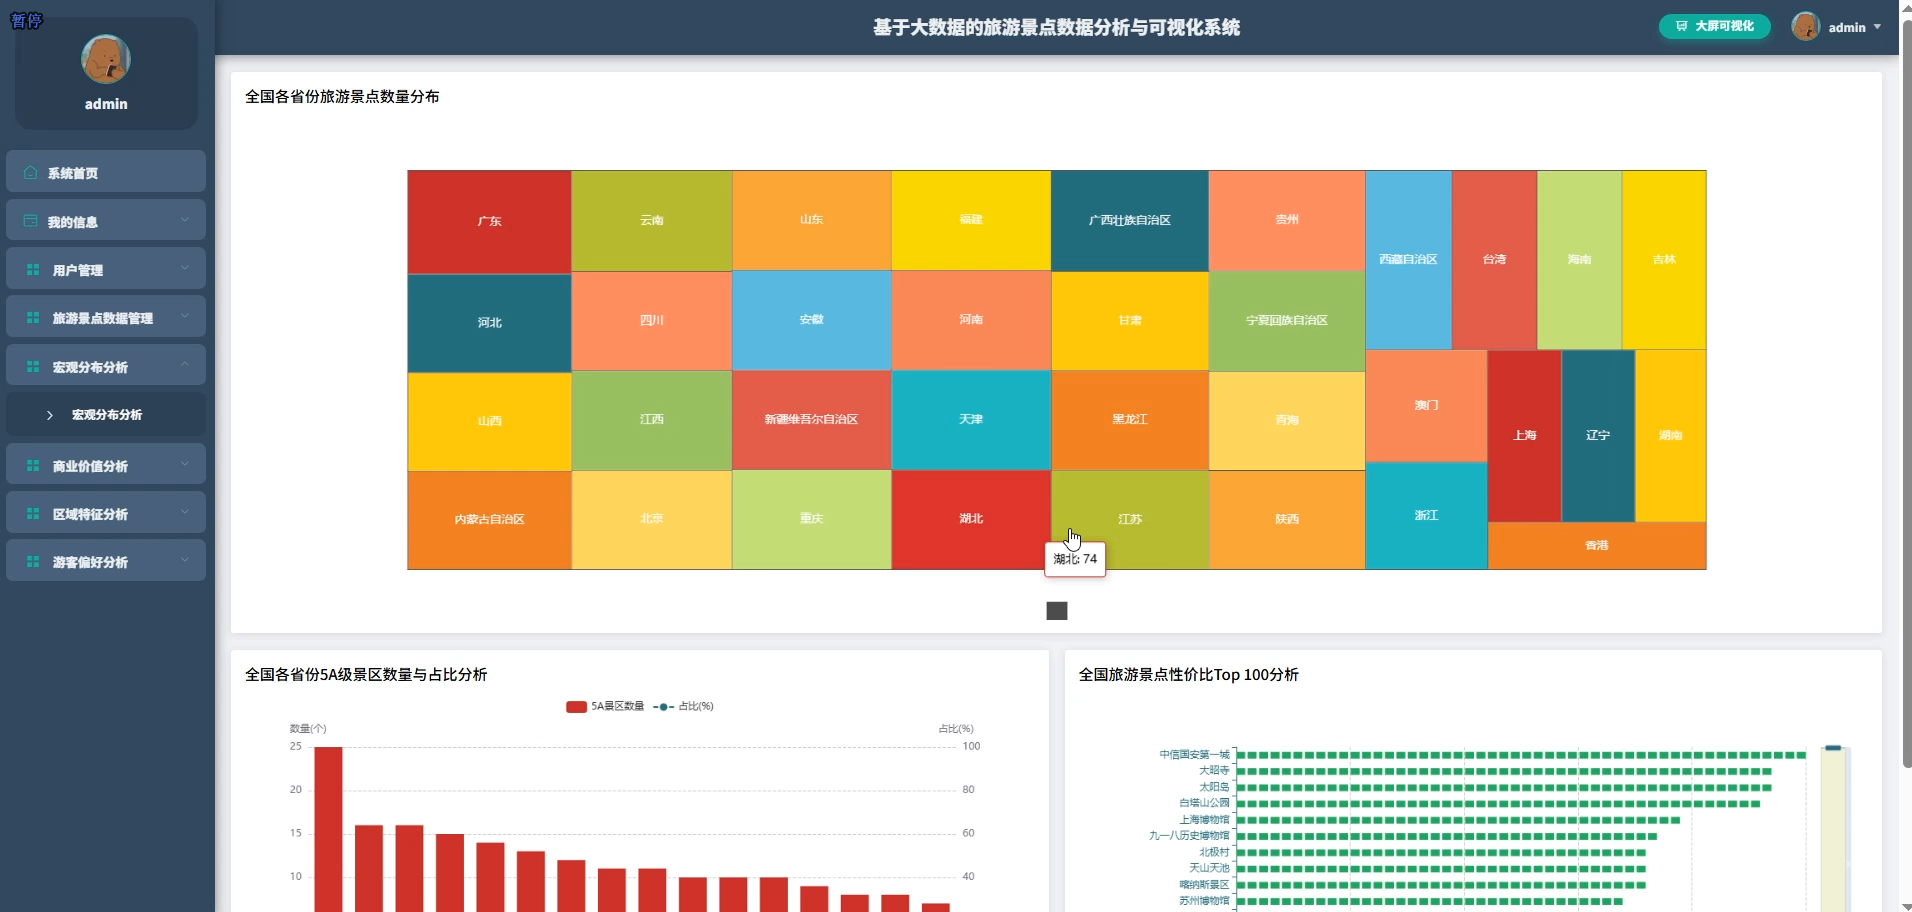Open 游客偏好分析 menu item
The image size is (1912, 912).
(x=106, y=560)
